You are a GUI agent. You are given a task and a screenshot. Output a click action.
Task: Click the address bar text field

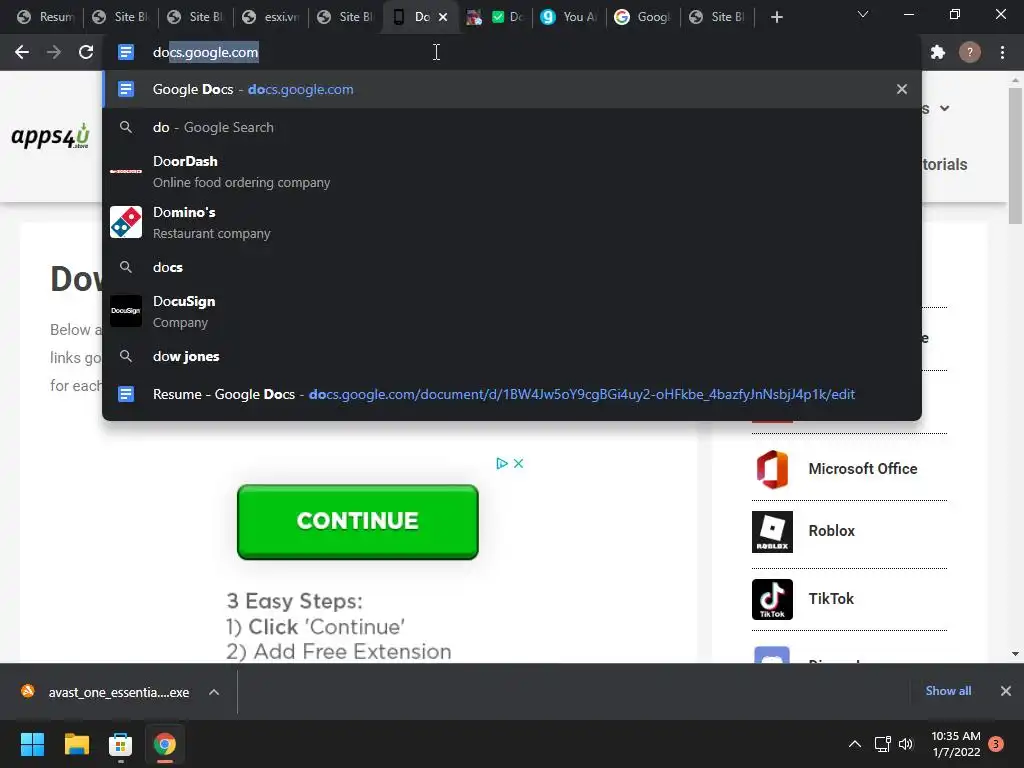pos(512,52)
